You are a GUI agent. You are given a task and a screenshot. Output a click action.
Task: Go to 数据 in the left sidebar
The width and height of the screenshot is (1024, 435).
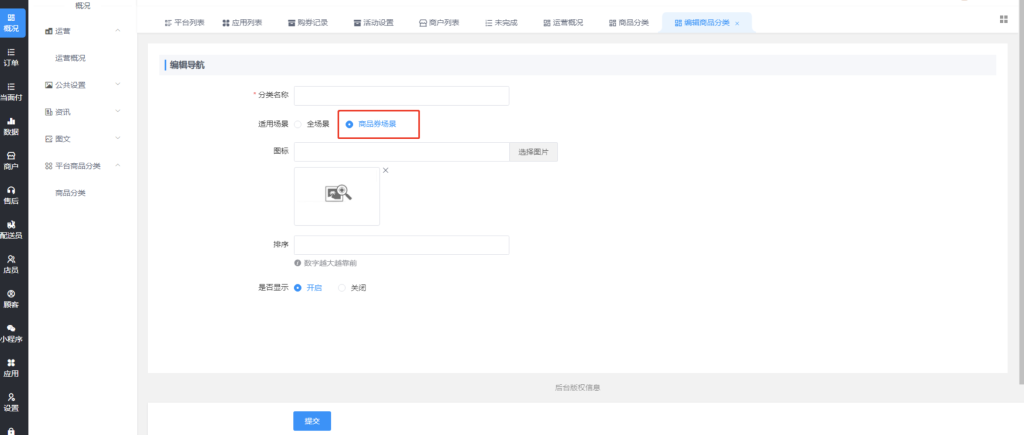tap(12, 126)
